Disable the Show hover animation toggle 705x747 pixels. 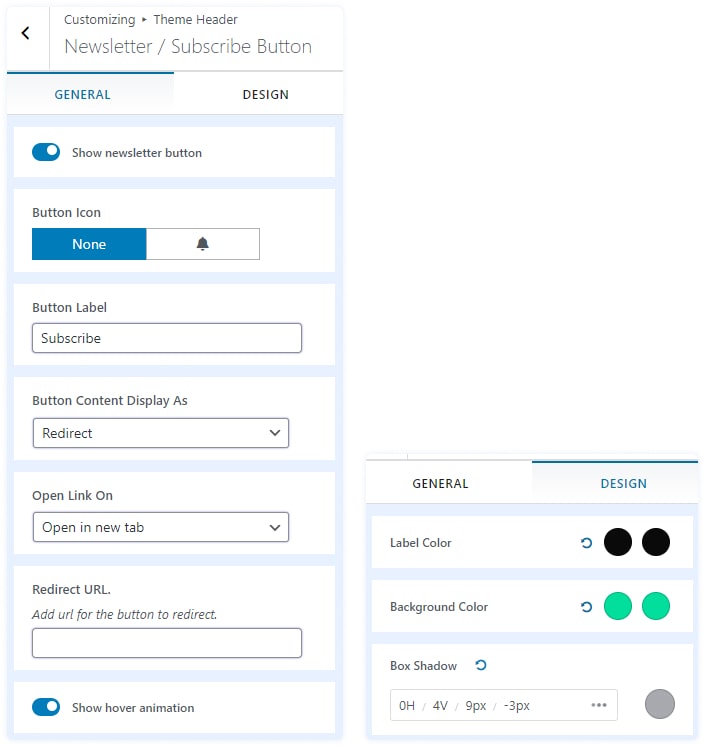[46, 707]
